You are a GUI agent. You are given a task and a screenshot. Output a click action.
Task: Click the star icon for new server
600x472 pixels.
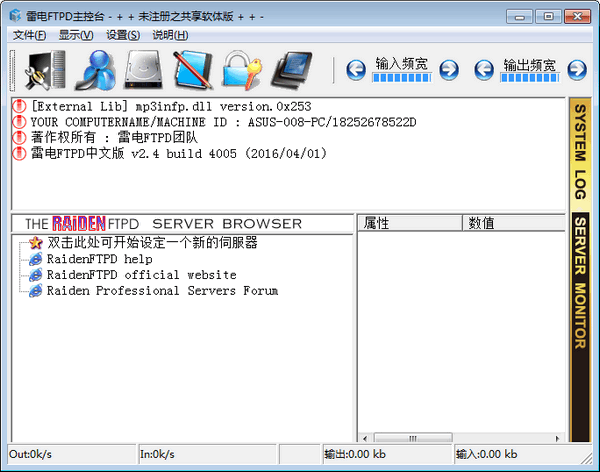pyautogui.click(x=36, y=243)
